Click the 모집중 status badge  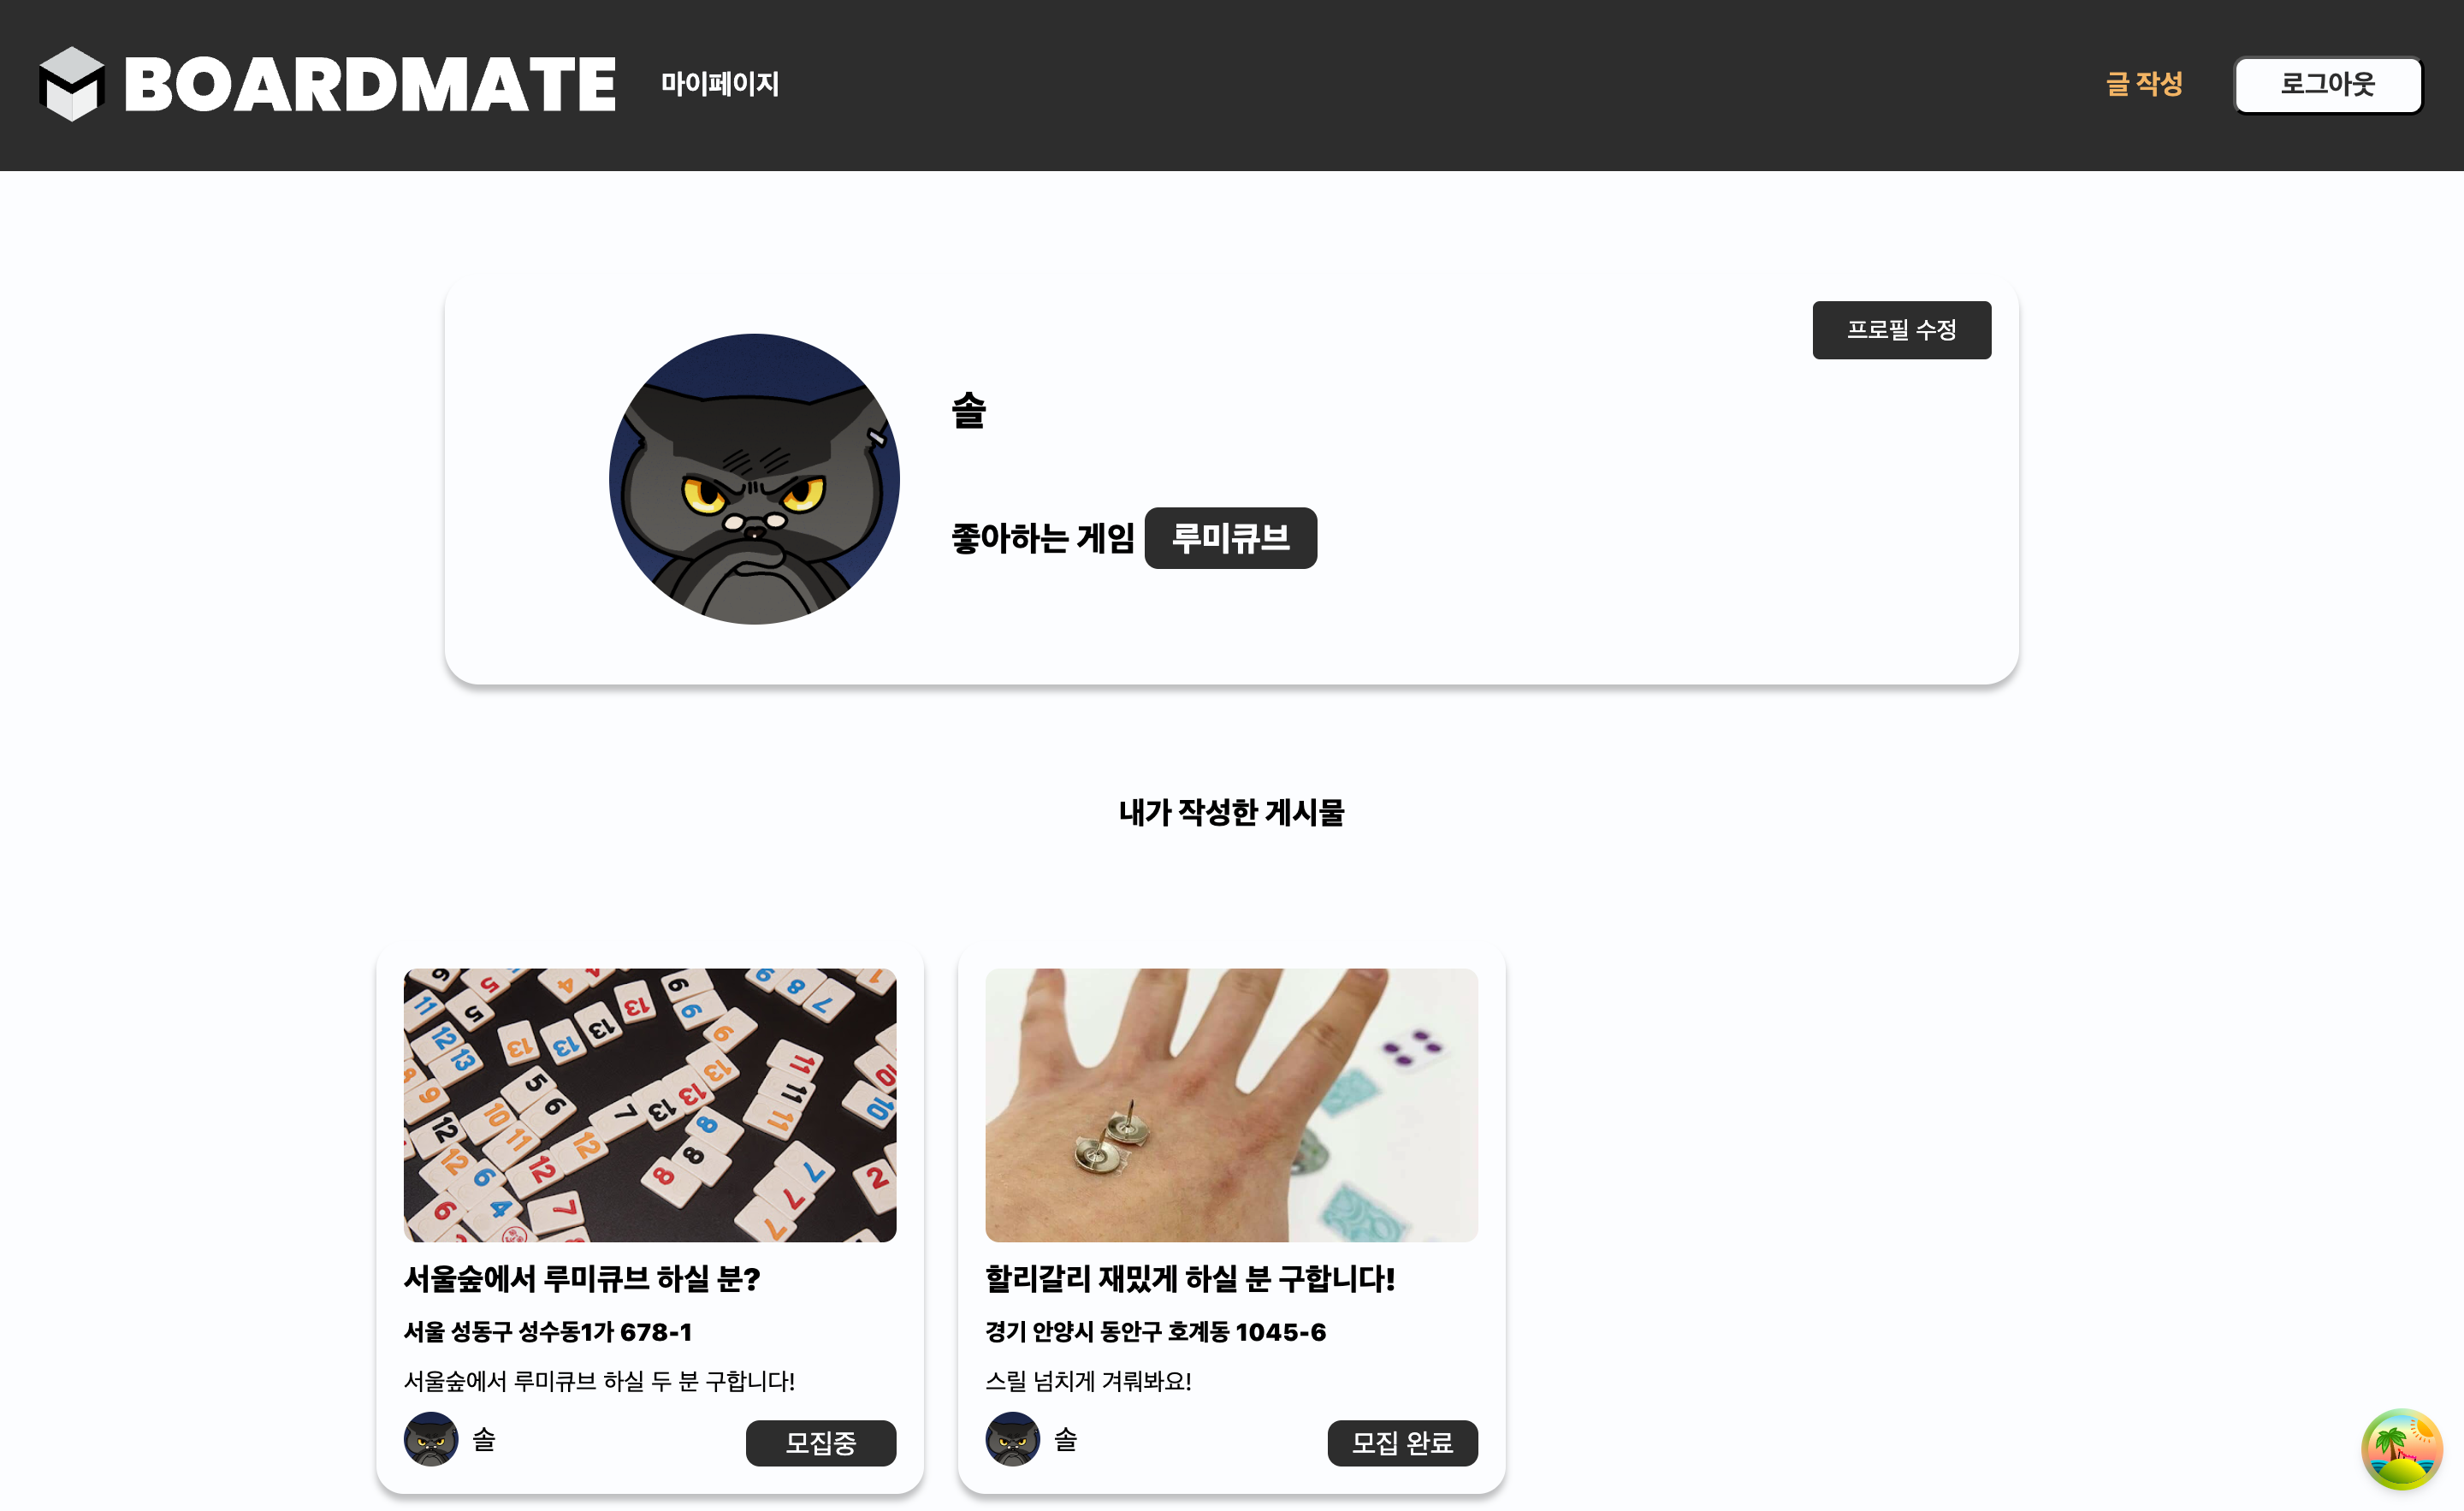tap(821, 1443)
